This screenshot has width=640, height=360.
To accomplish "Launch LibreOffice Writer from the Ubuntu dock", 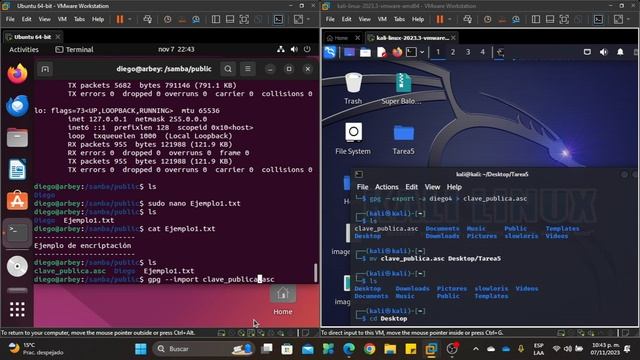I will (x=17, y=169).
